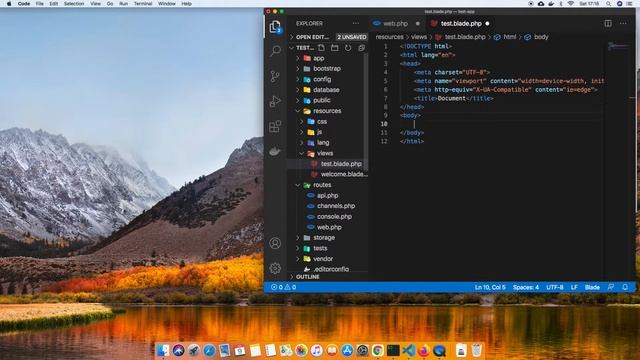This screenshot has height=360, width=640.
Task: Open Trash from the Dock
Action: [476, 350]
